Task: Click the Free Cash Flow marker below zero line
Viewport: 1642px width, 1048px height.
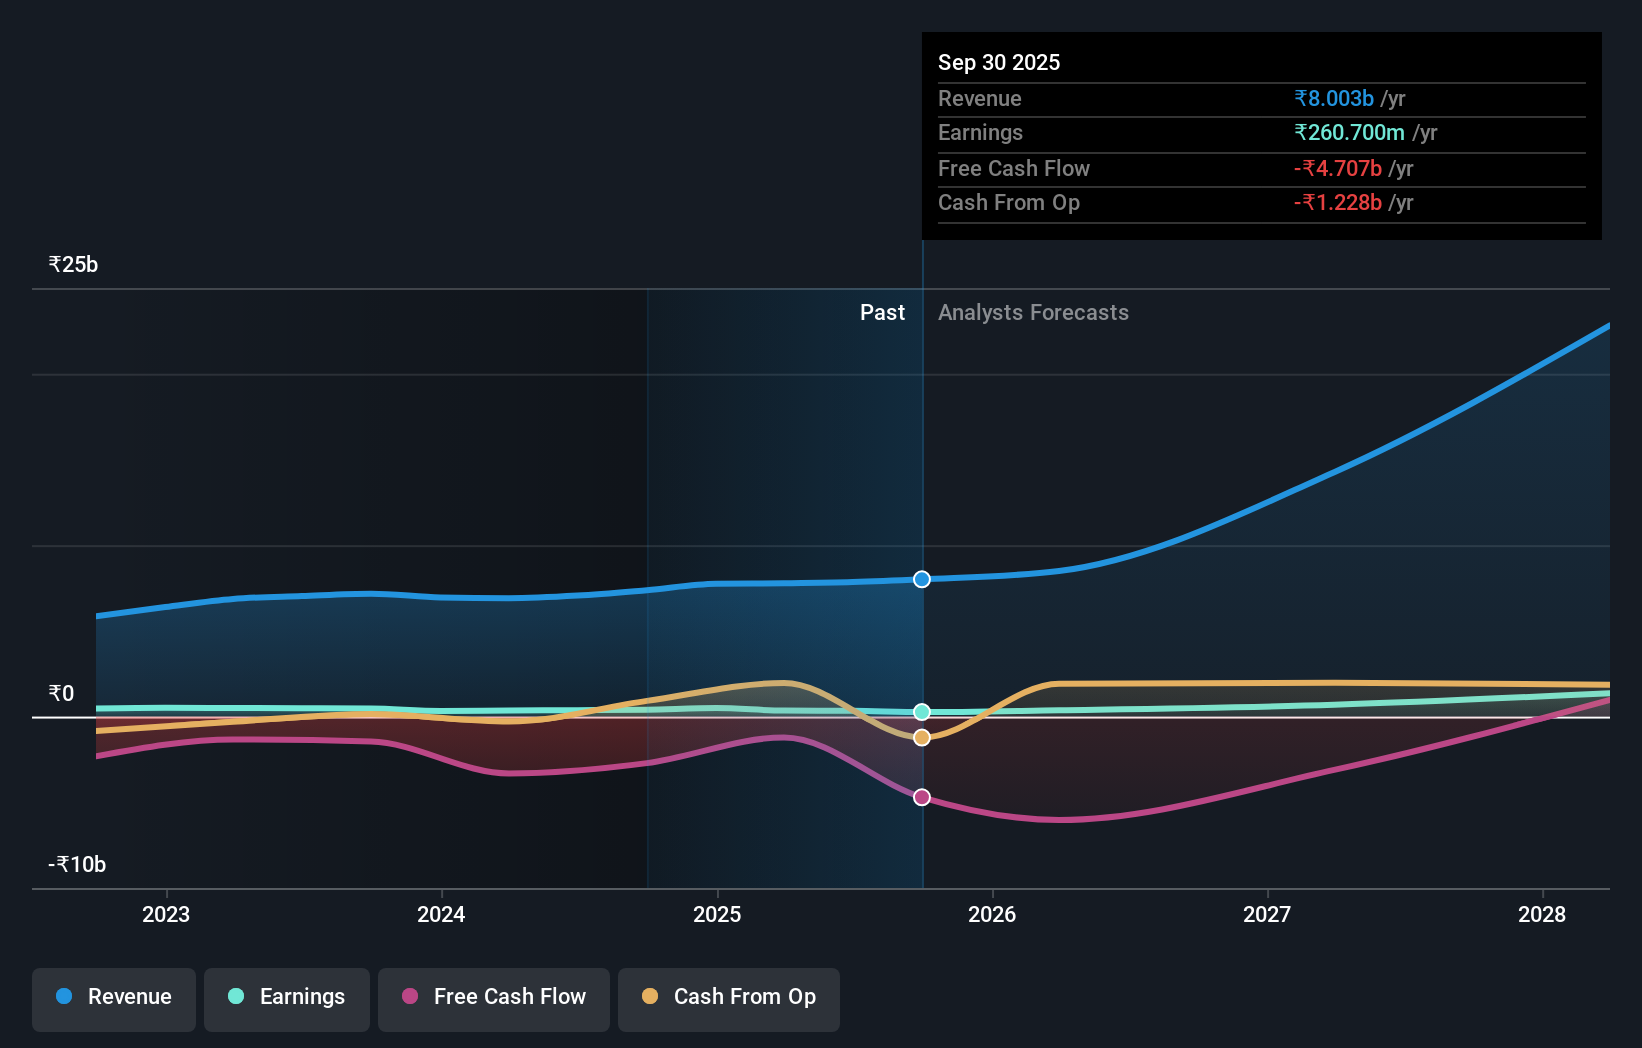Action: click(x=921, y=797)
